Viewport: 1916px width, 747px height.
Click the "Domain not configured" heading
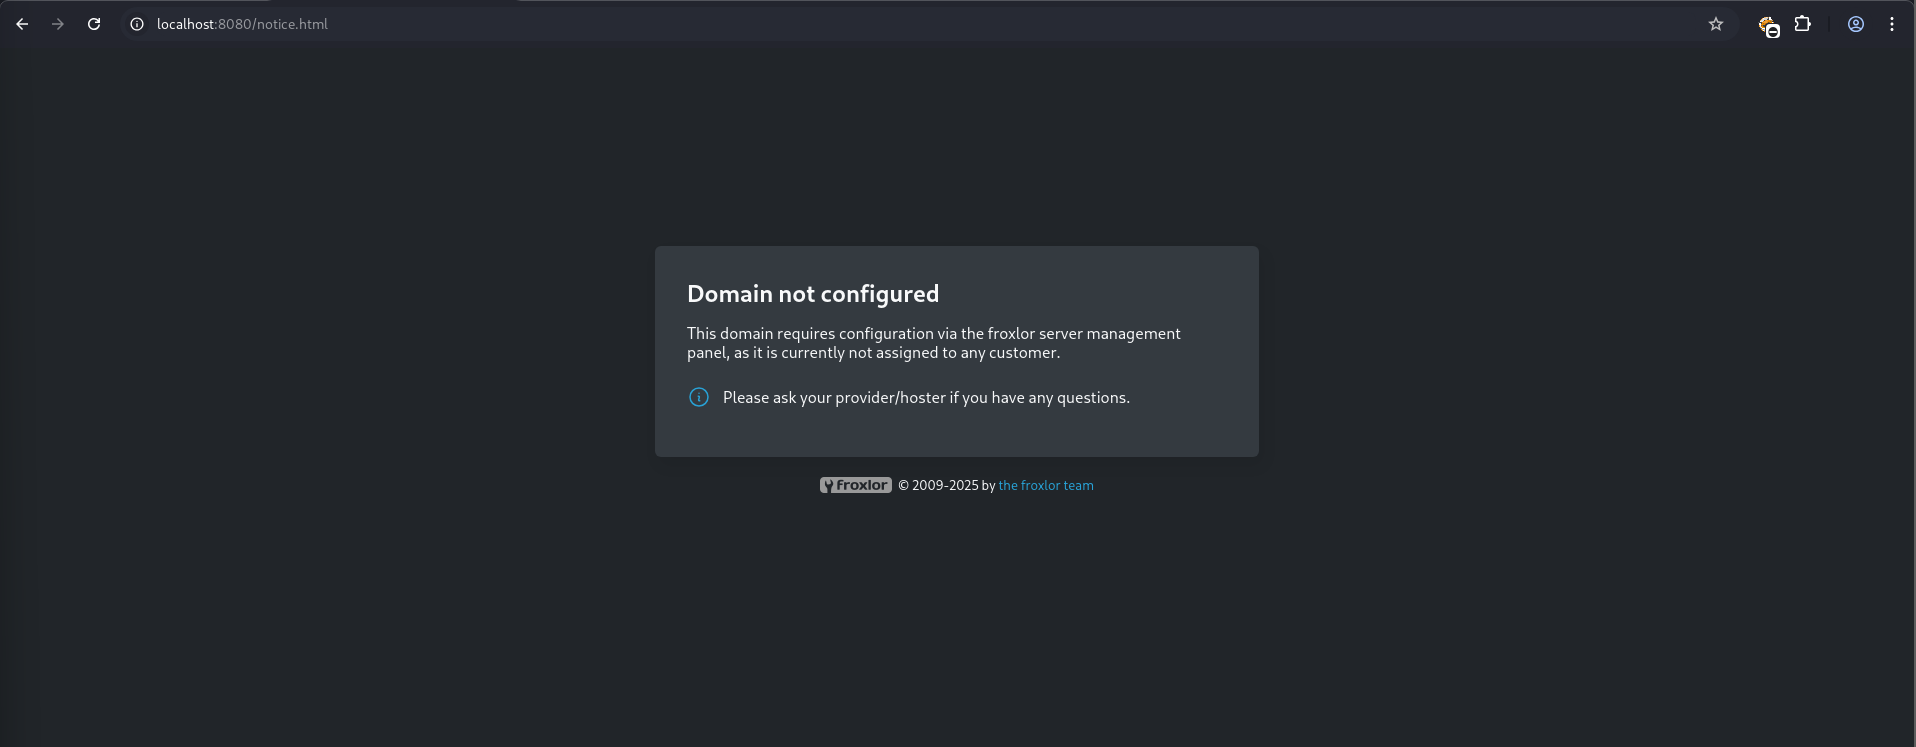pos(812,294)
